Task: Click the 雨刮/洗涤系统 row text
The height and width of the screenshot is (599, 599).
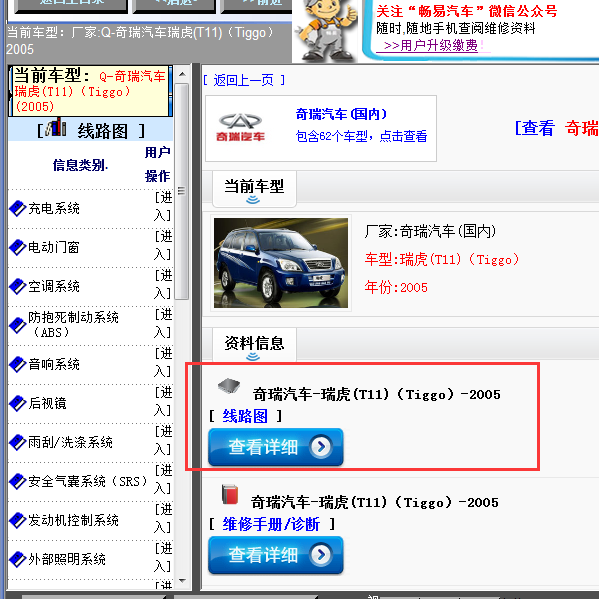Action: point(70,443)
